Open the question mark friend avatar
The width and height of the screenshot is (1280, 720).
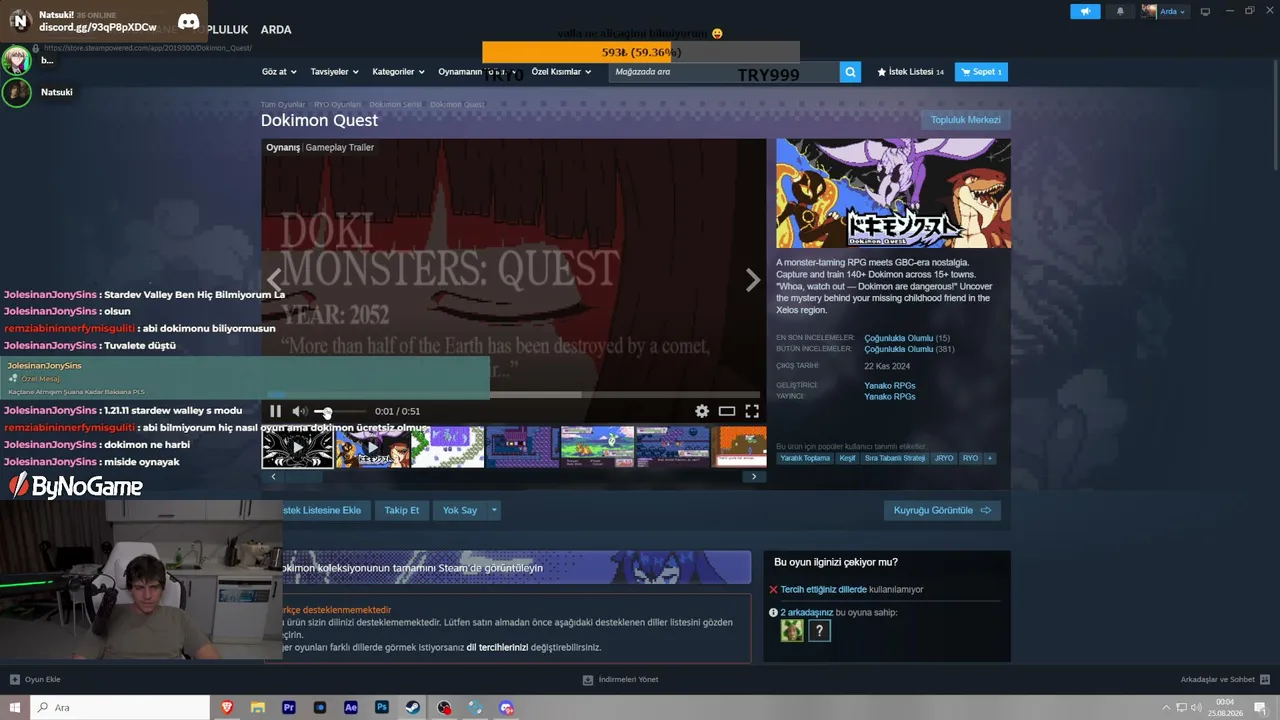pyautogui.click(x=819, y=631)
